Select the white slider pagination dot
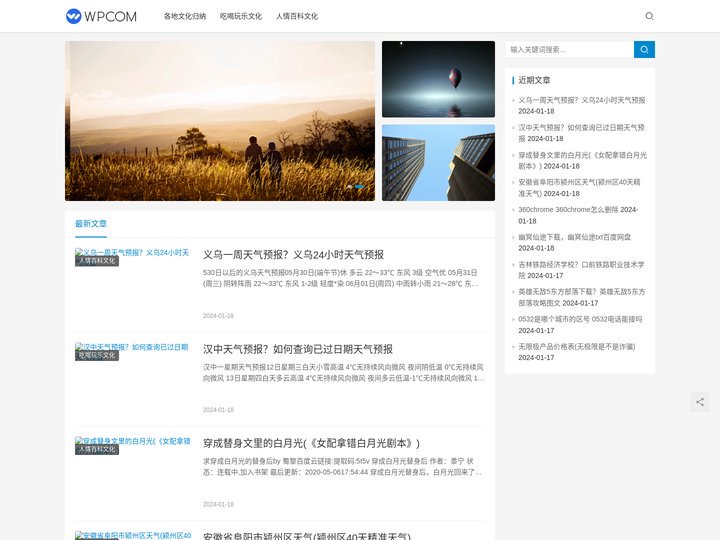The height and width of the screenshot is (540, 720). click(x=350, y=186)
